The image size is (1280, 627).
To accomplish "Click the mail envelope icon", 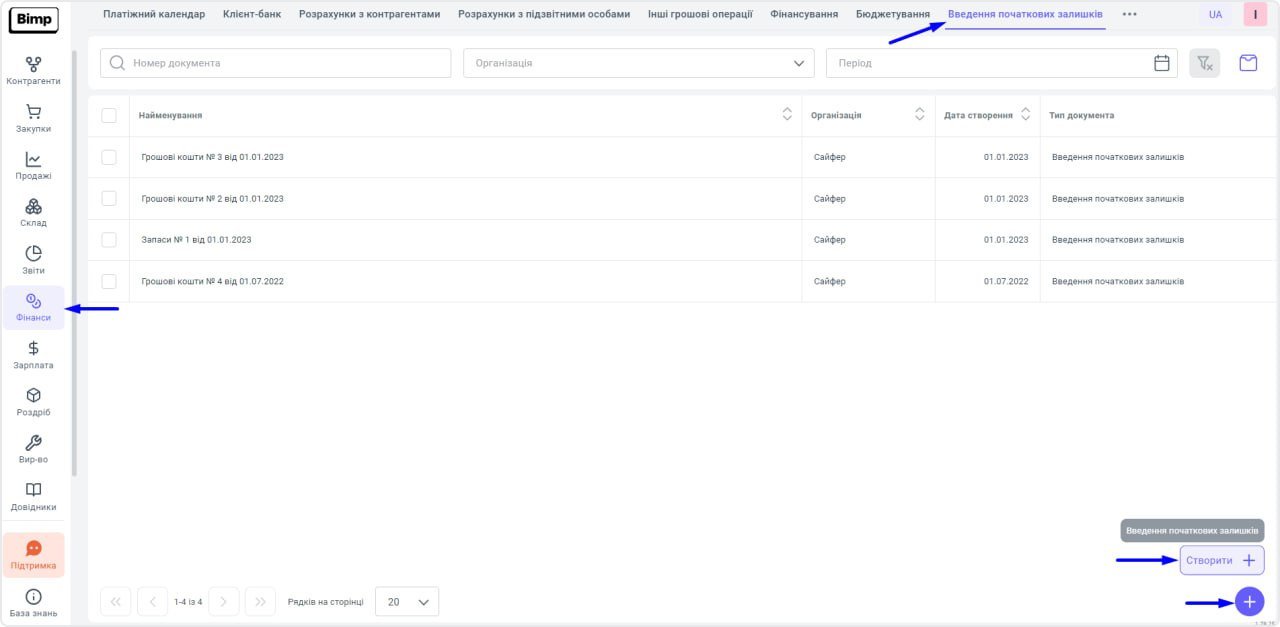I will (1248, 63).
